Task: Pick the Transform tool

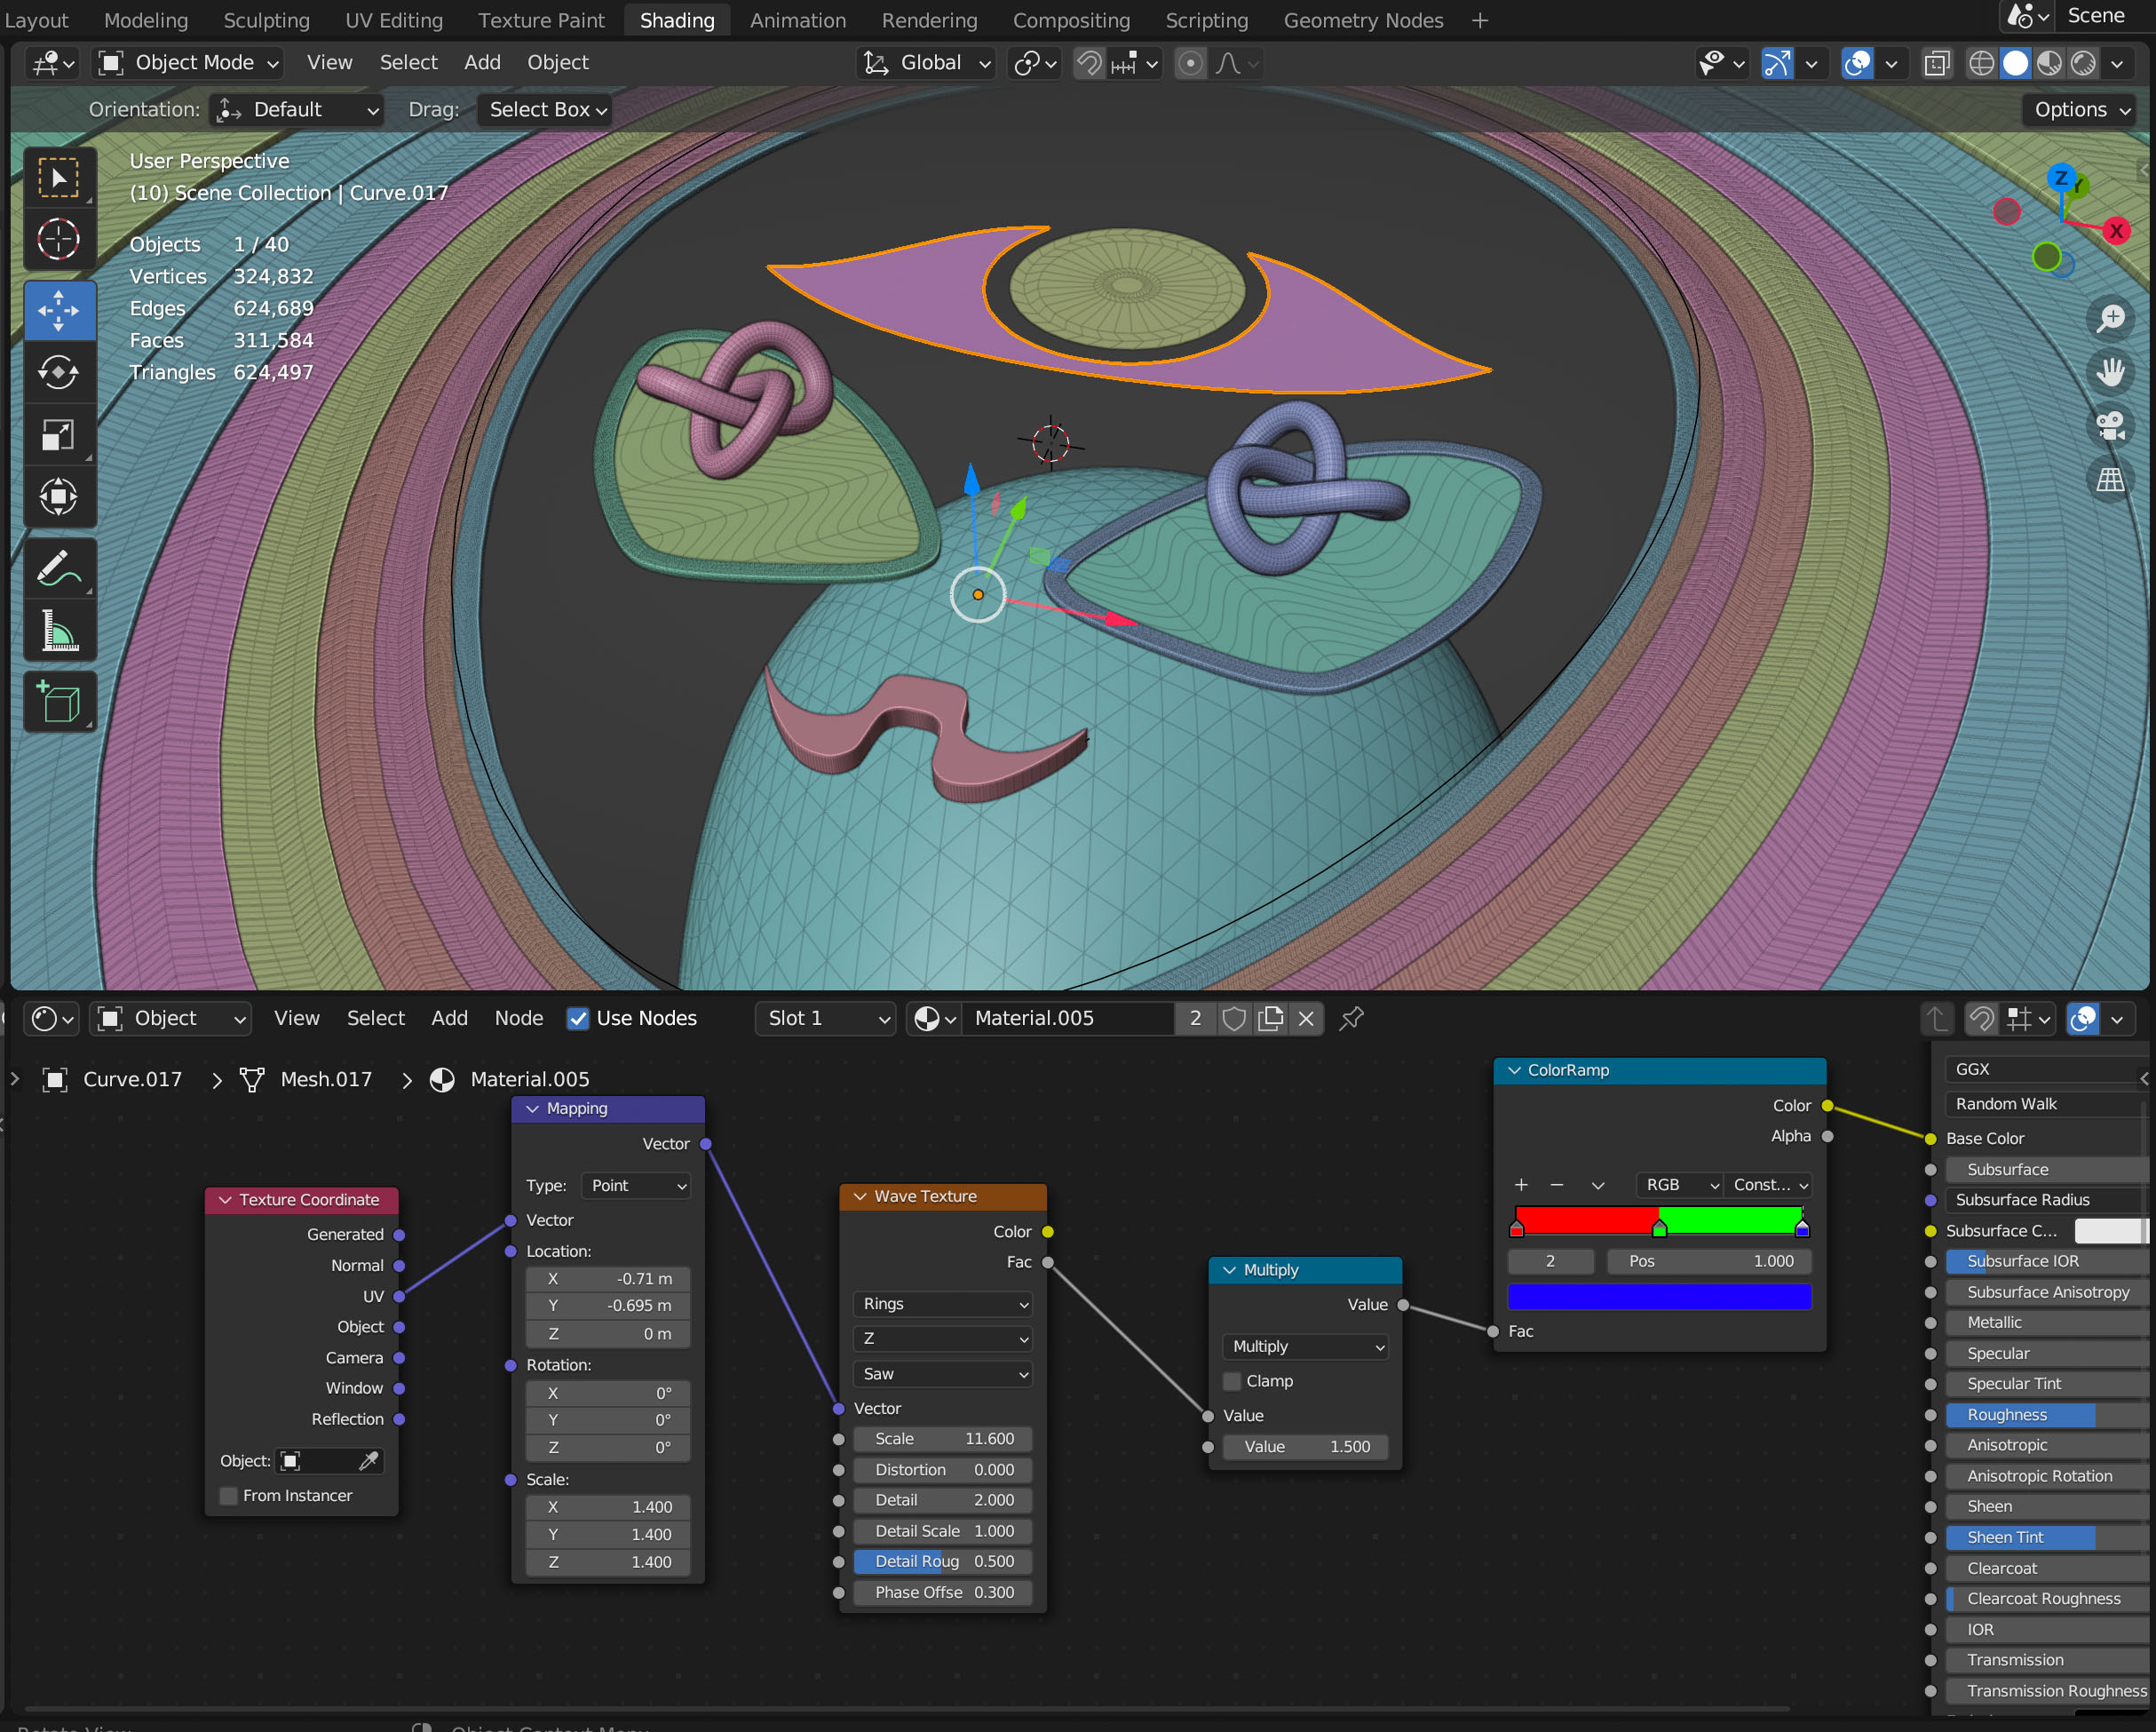Action: (59, 497)
